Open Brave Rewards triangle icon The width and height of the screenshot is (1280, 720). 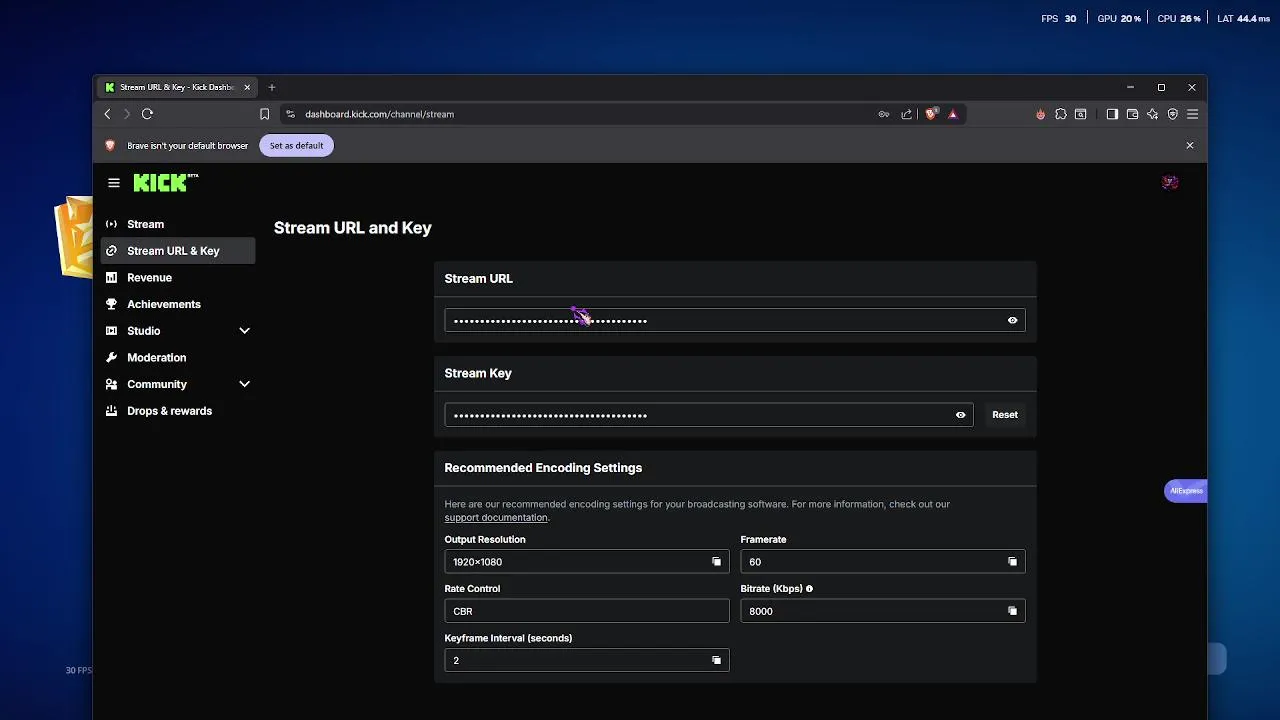952,114
